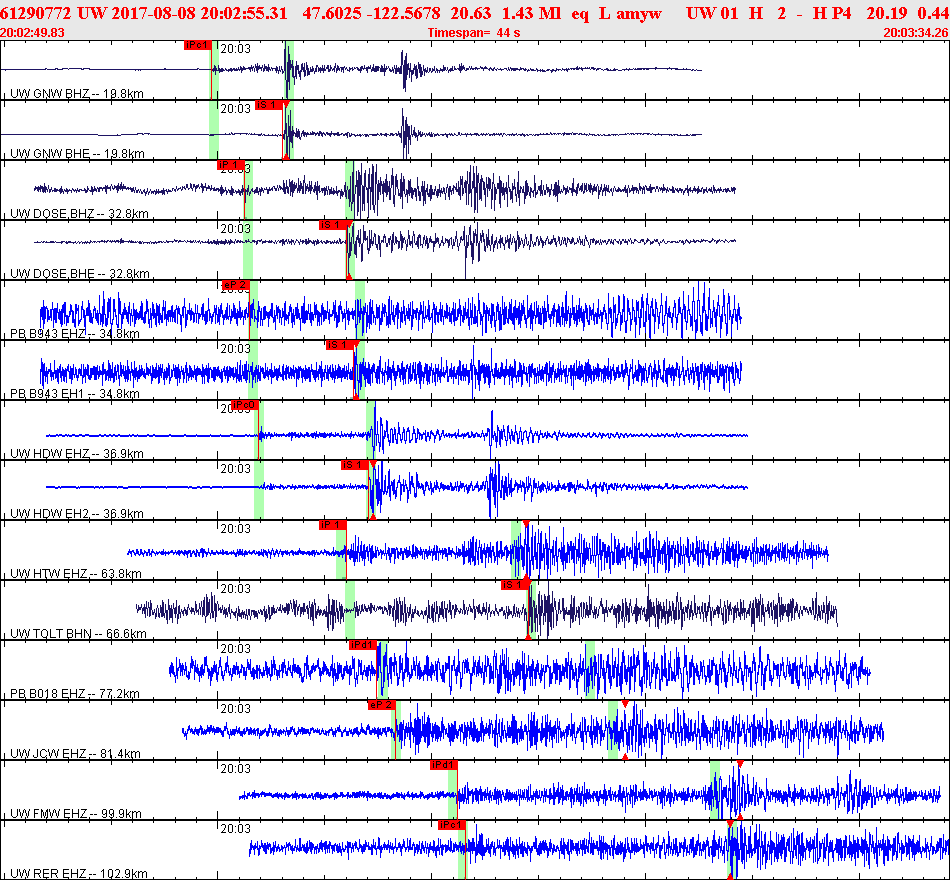Screen dimensions: 950x880
Task: Click the '20:03' tick label on GNW BHZ
Action: (x=236, y=49)
